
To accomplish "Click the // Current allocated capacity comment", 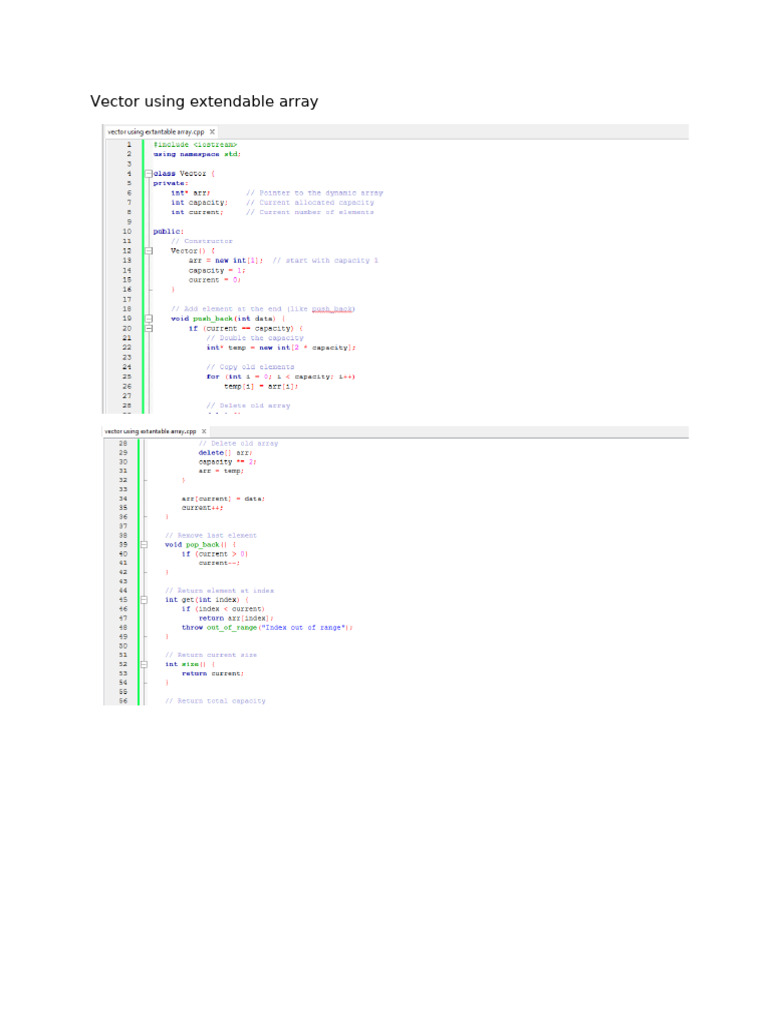I will point(310,203).
